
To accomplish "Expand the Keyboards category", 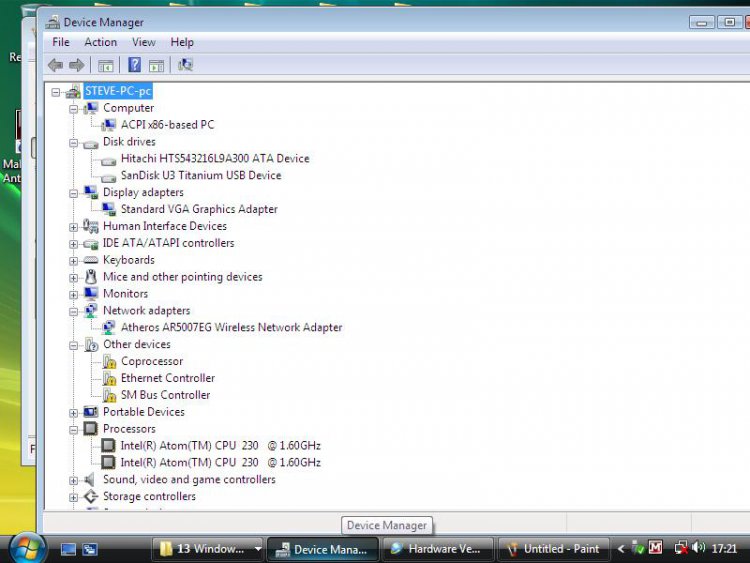I will point(73,261).
